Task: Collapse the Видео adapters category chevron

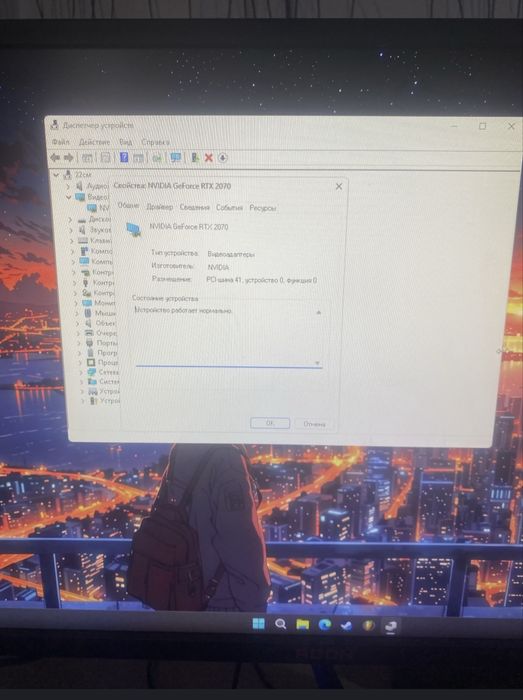Action: pyautogui.click(x=69, y=197)
